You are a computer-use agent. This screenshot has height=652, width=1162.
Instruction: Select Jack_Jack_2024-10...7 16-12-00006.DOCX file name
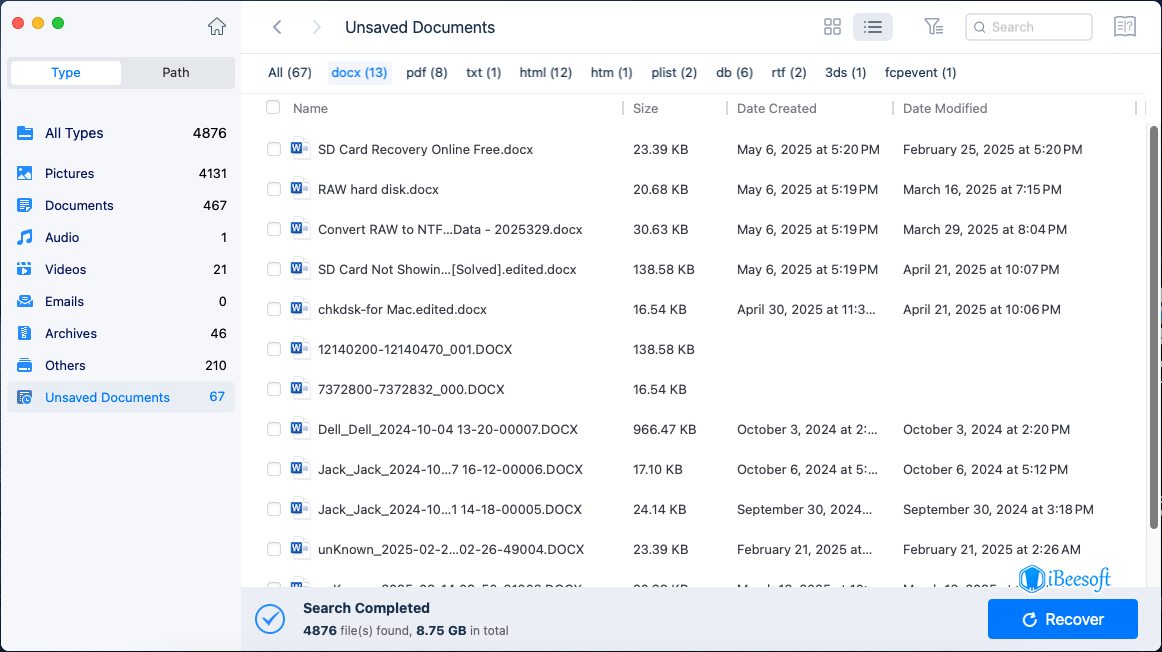tap(450, 469)
